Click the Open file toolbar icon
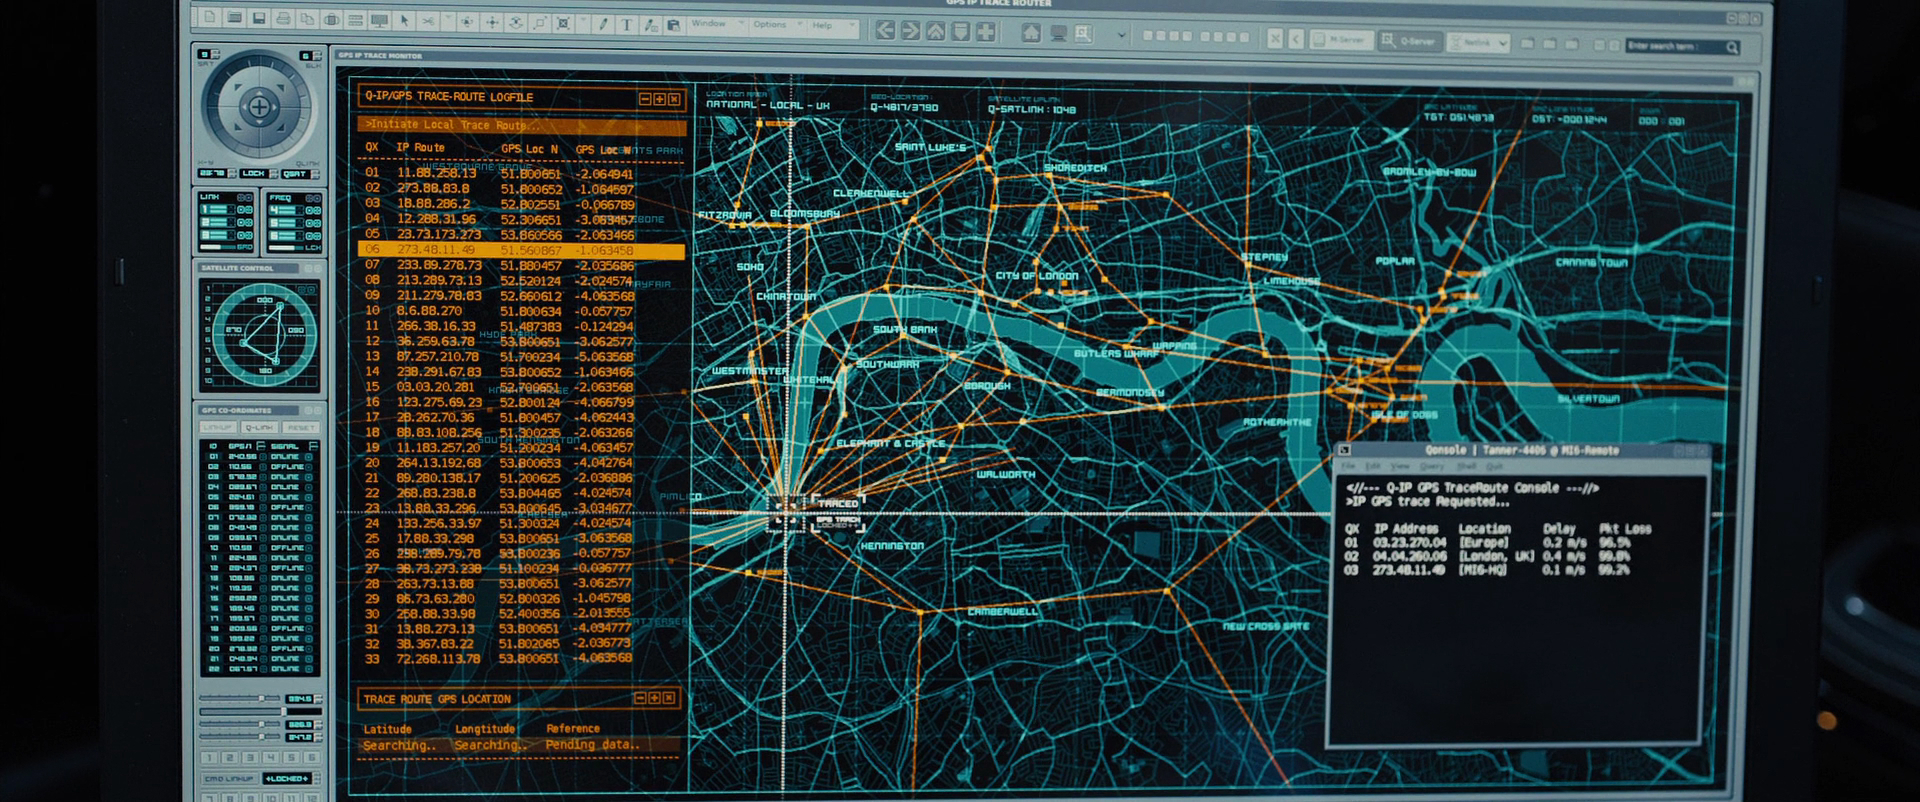This screenshot has width=1920, height=802. pyautogui.click(x=234, y=17)
